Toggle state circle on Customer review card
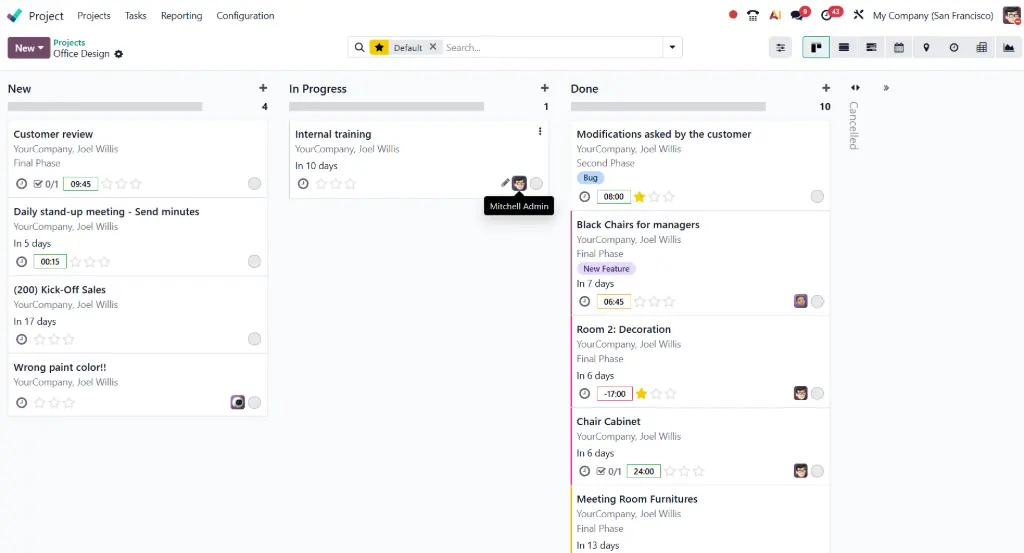The width and height of the screenshot is (1024, 553). click(x=255, y=184)
